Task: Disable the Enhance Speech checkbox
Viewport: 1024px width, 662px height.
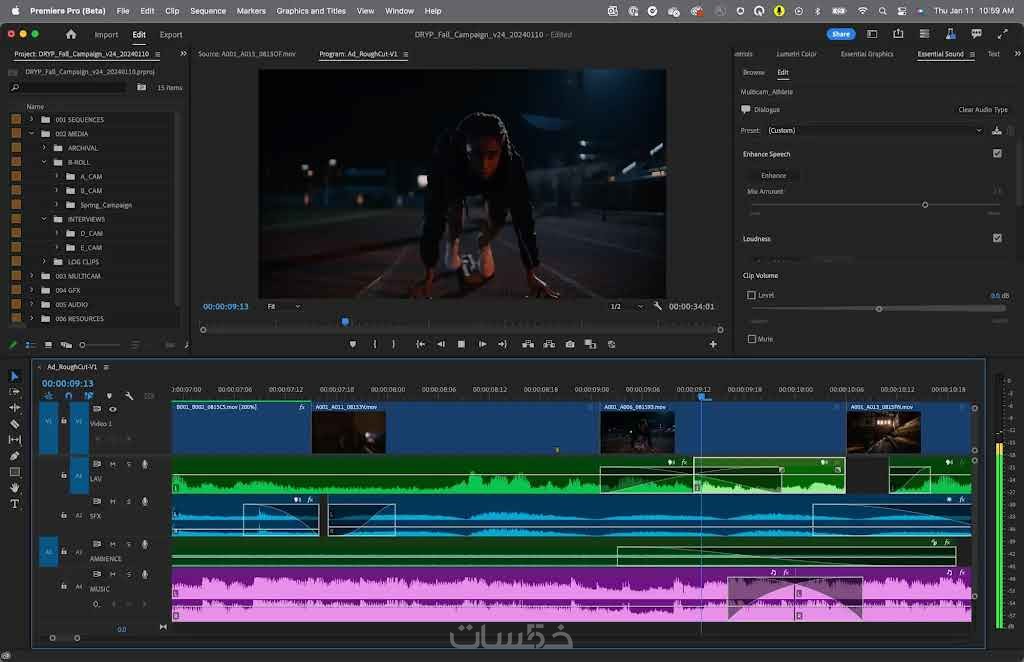Action: coord(997,154)
